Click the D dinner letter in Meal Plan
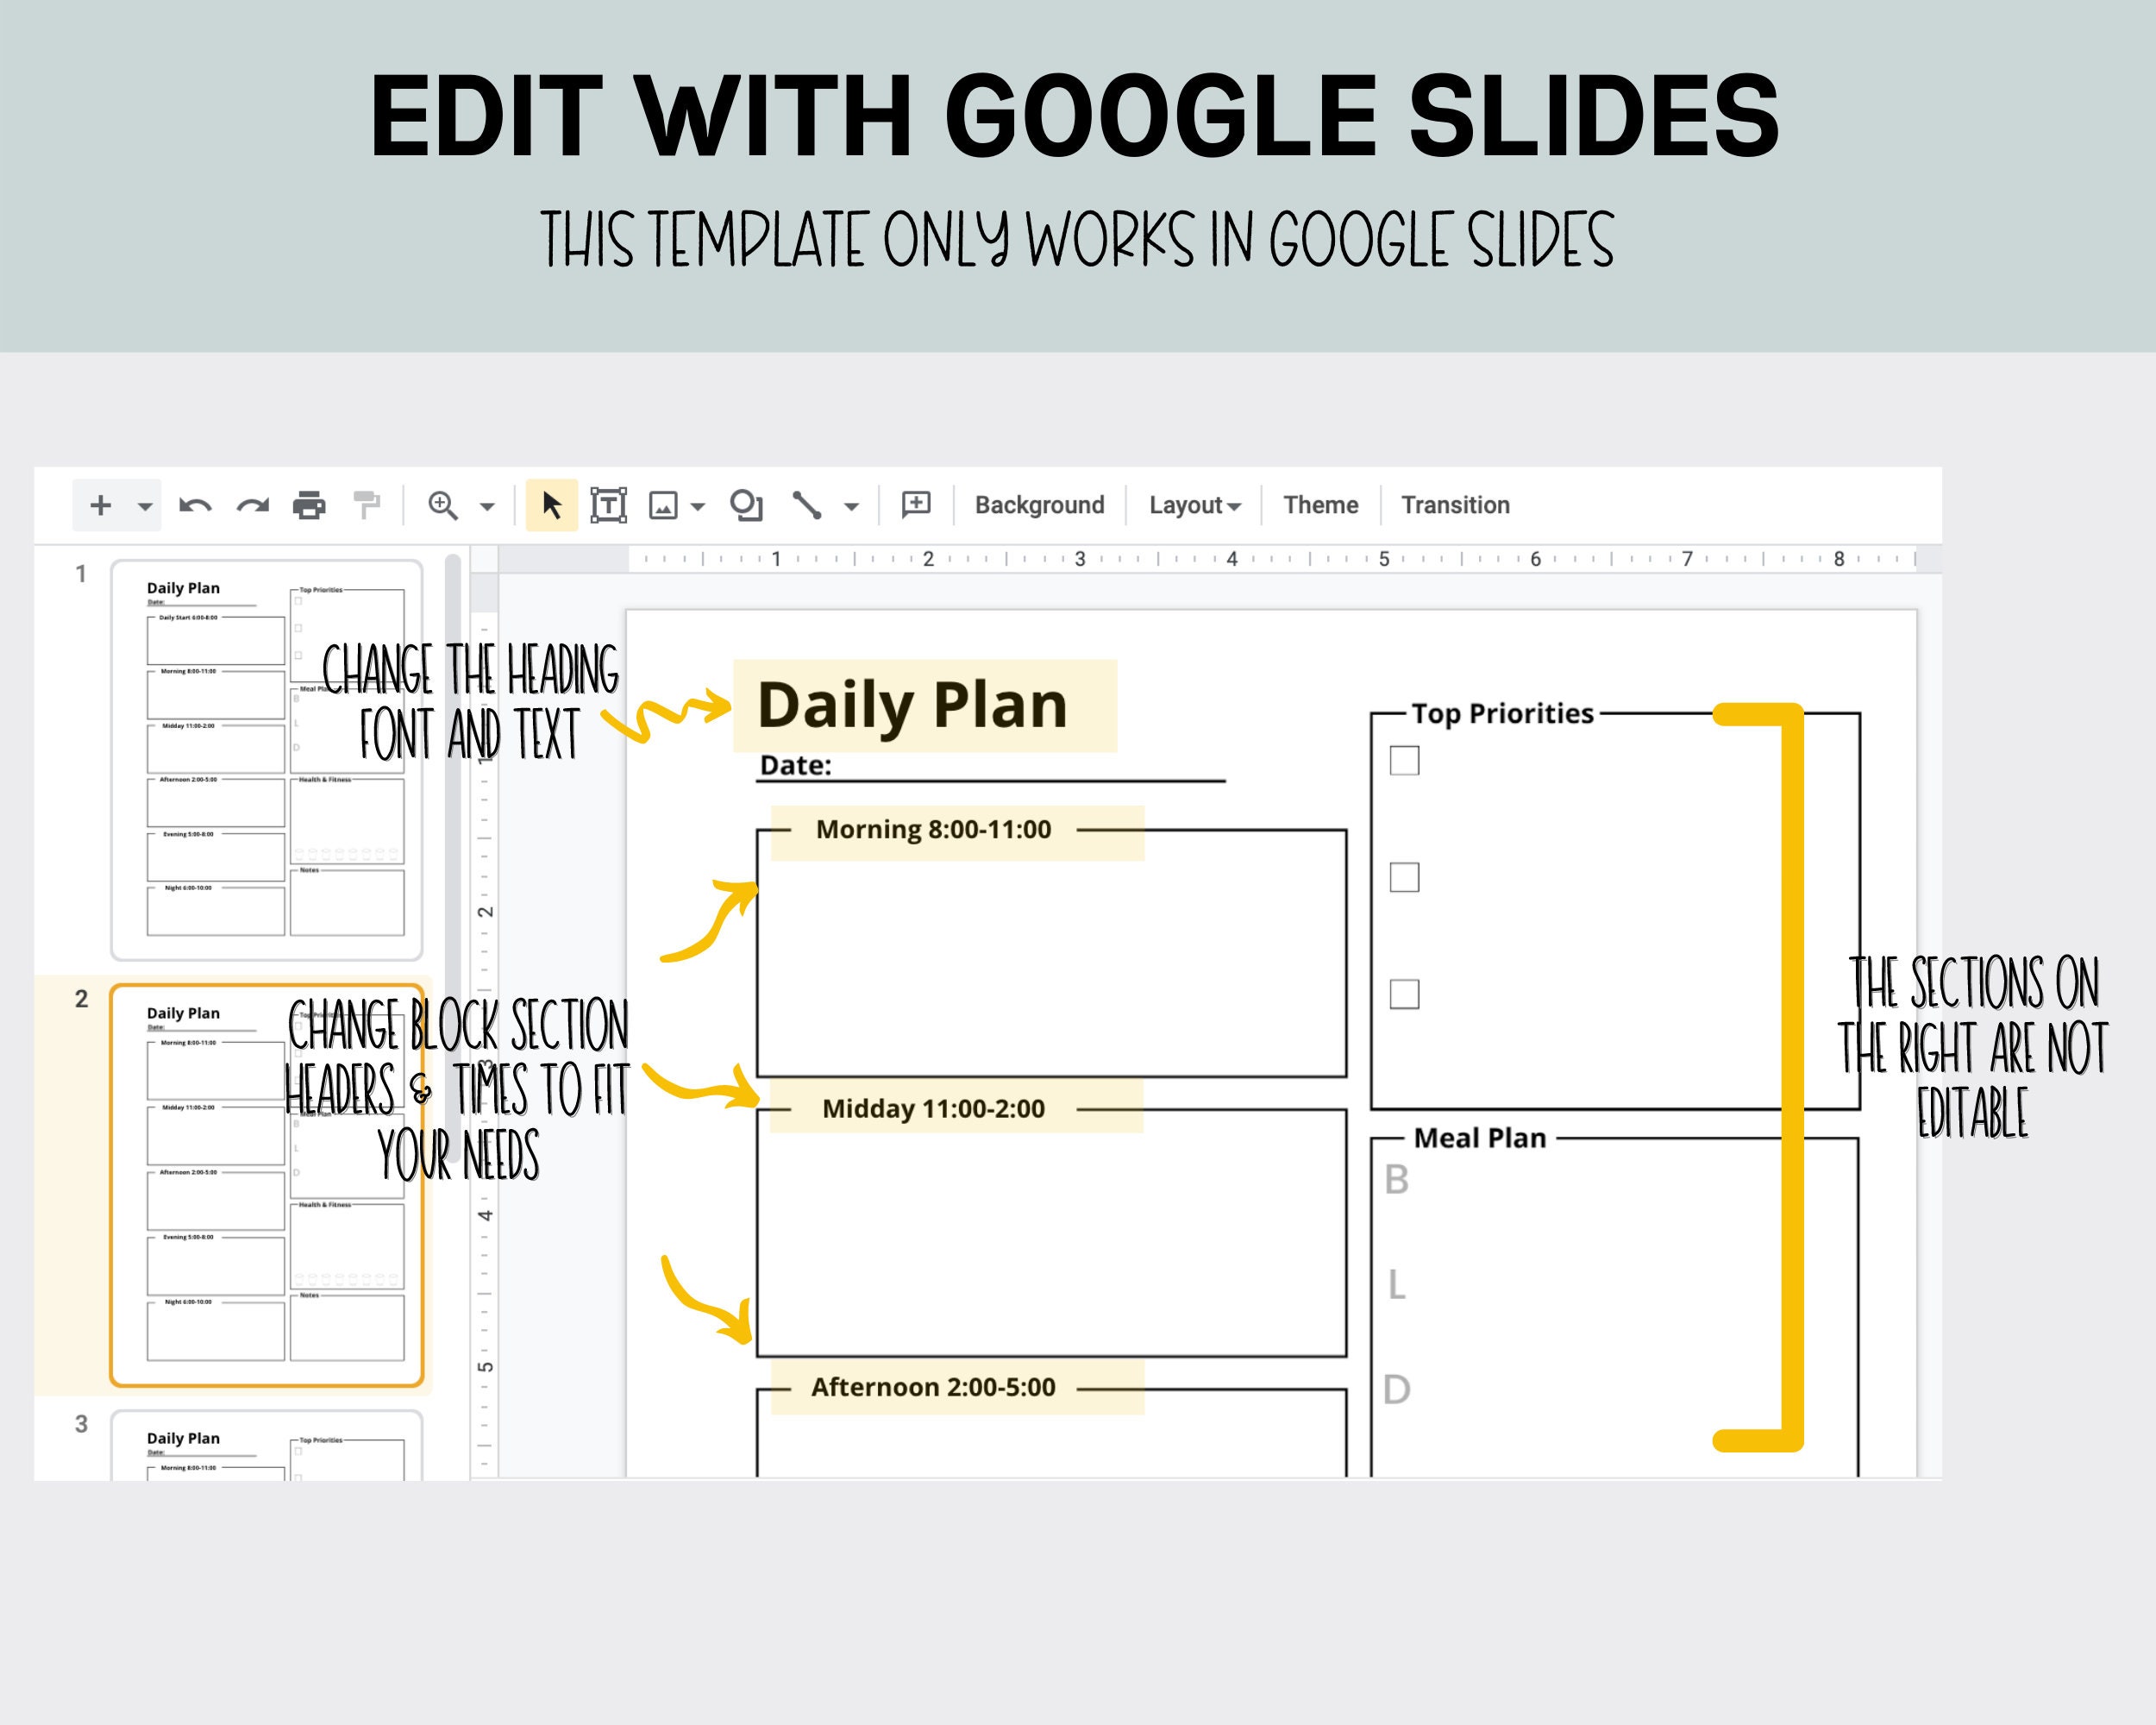 pos(1397,1389)
